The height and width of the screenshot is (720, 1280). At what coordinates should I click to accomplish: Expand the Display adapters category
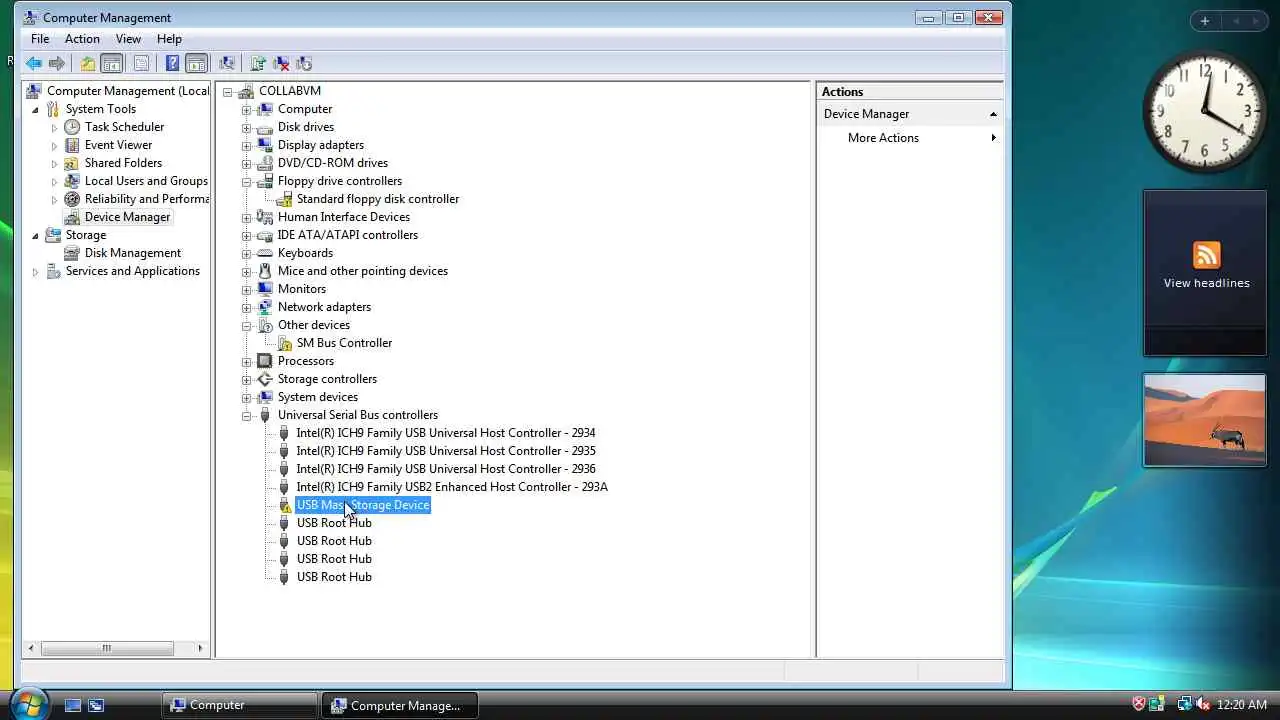pos(246,145)
